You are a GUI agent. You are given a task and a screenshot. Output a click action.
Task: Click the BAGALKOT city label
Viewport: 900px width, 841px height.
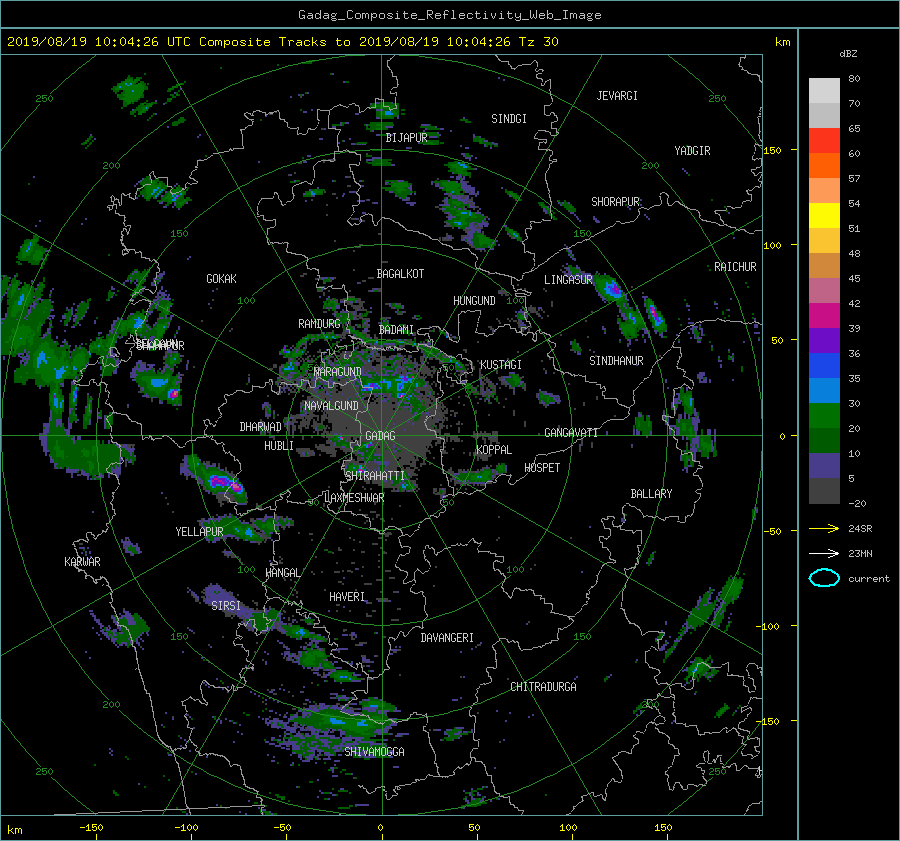[x=400, y=274]
